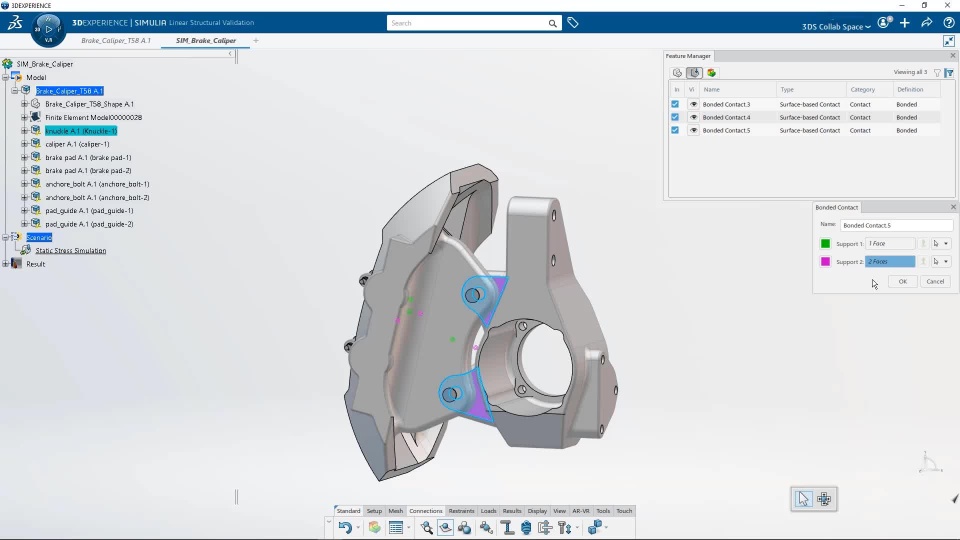960x540 pixels.
Task: Click the Undo arrow in bottom toolbar
Action: point(345,527)
